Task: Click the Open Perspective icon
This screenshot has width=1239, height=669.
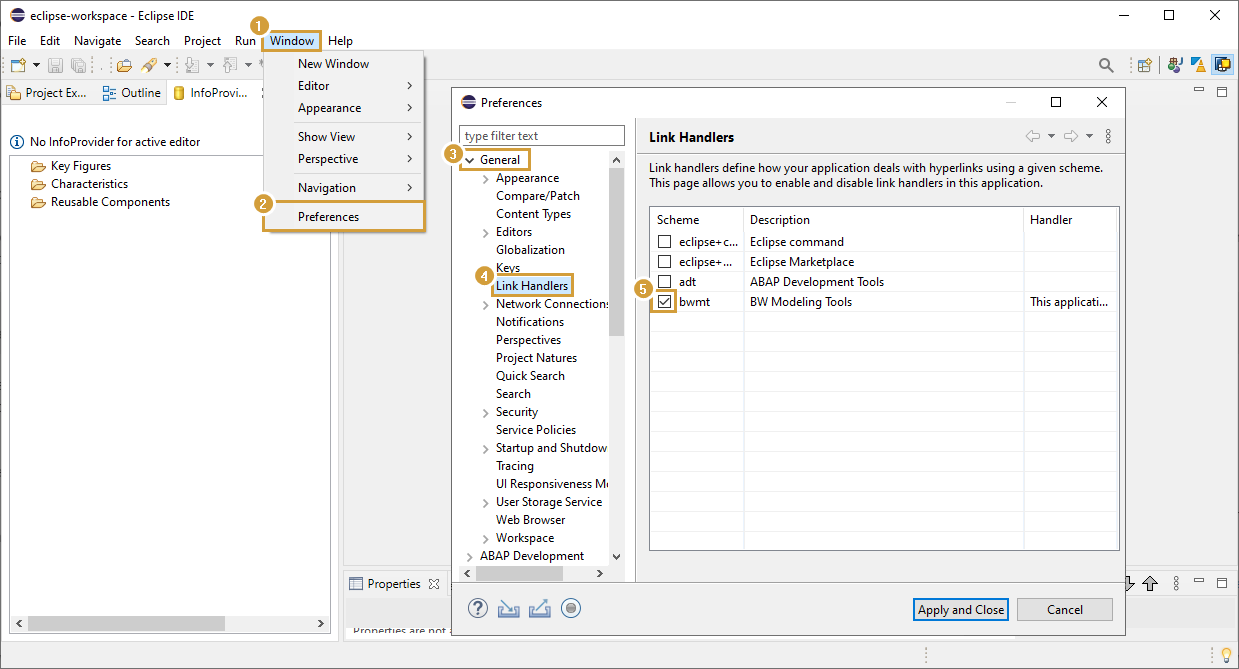Action: (x=1144, y=64)
